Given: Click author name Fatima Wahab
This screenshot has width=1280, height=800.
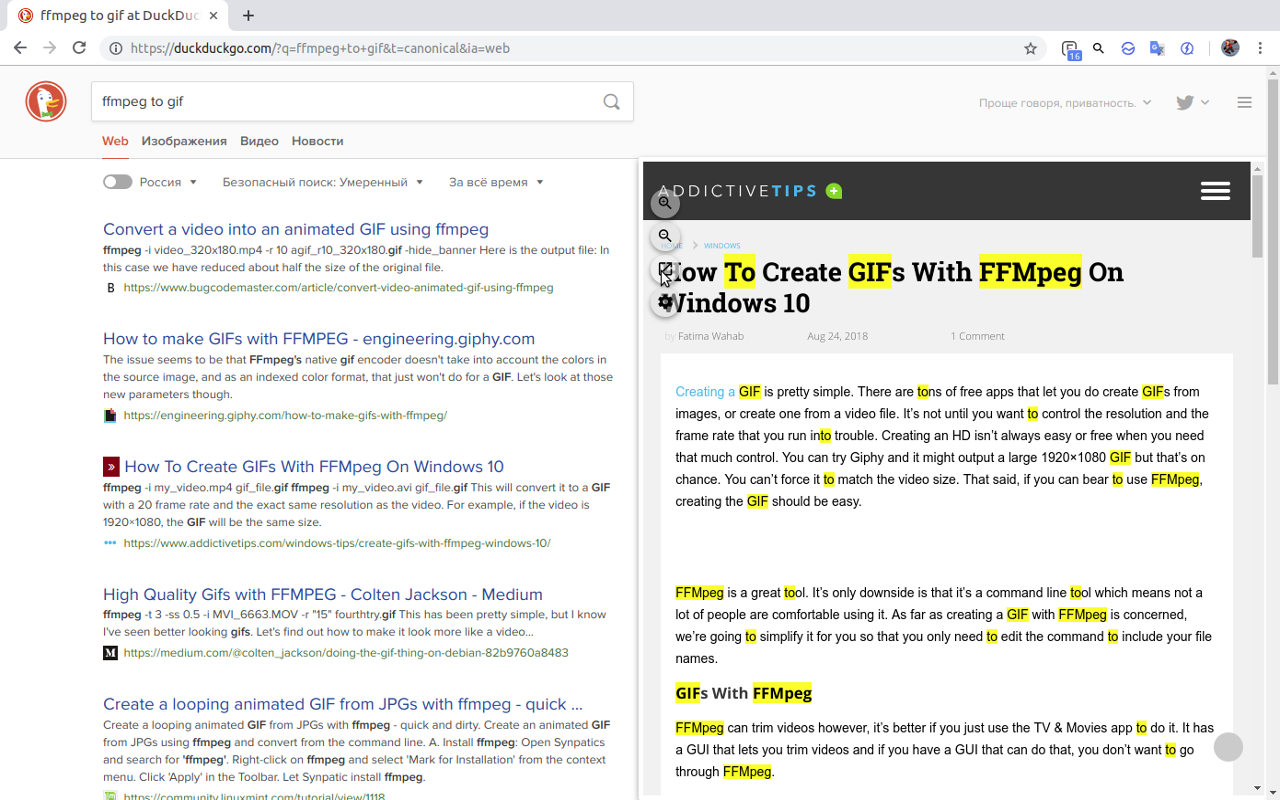Looking at the screenshot, I should coord(711,336).
